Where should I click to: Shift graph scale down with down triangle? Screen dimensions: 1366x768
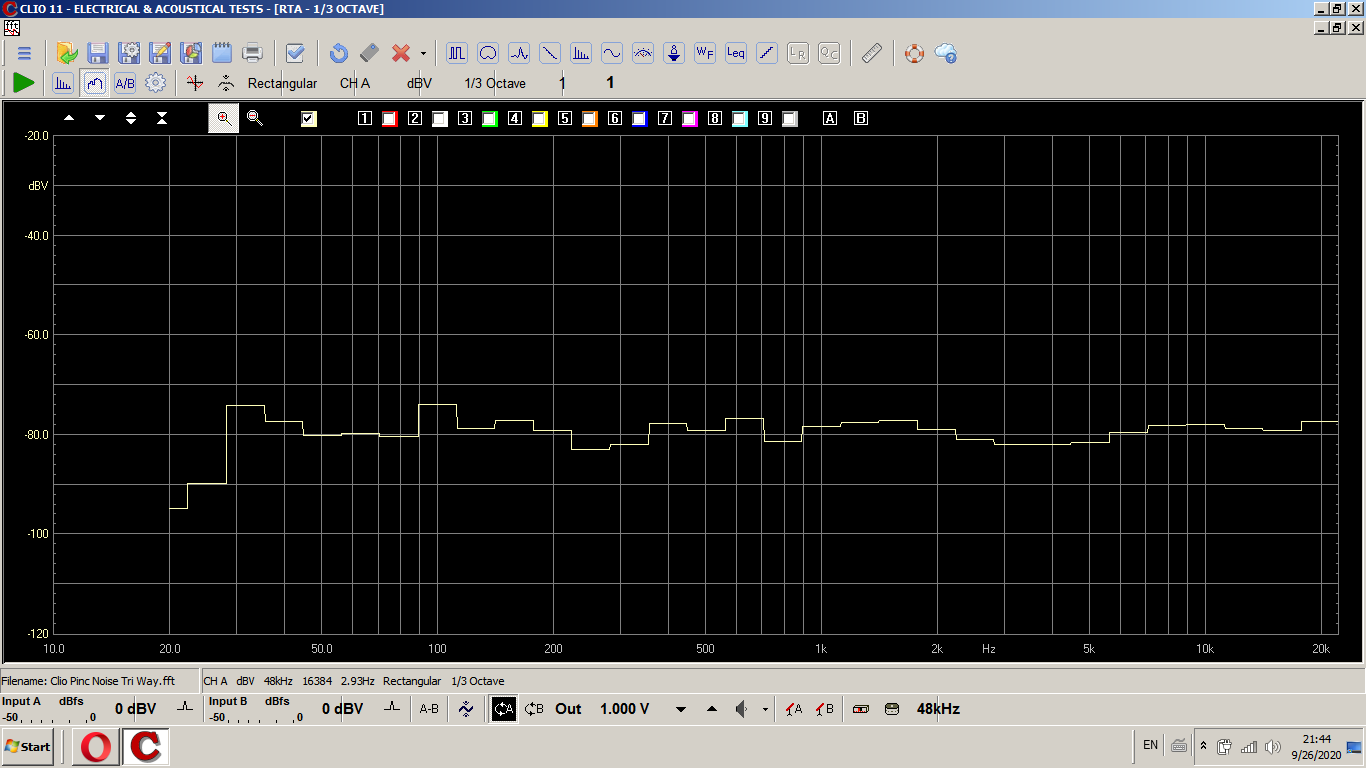pyautogui.click(x=100, y=118)
